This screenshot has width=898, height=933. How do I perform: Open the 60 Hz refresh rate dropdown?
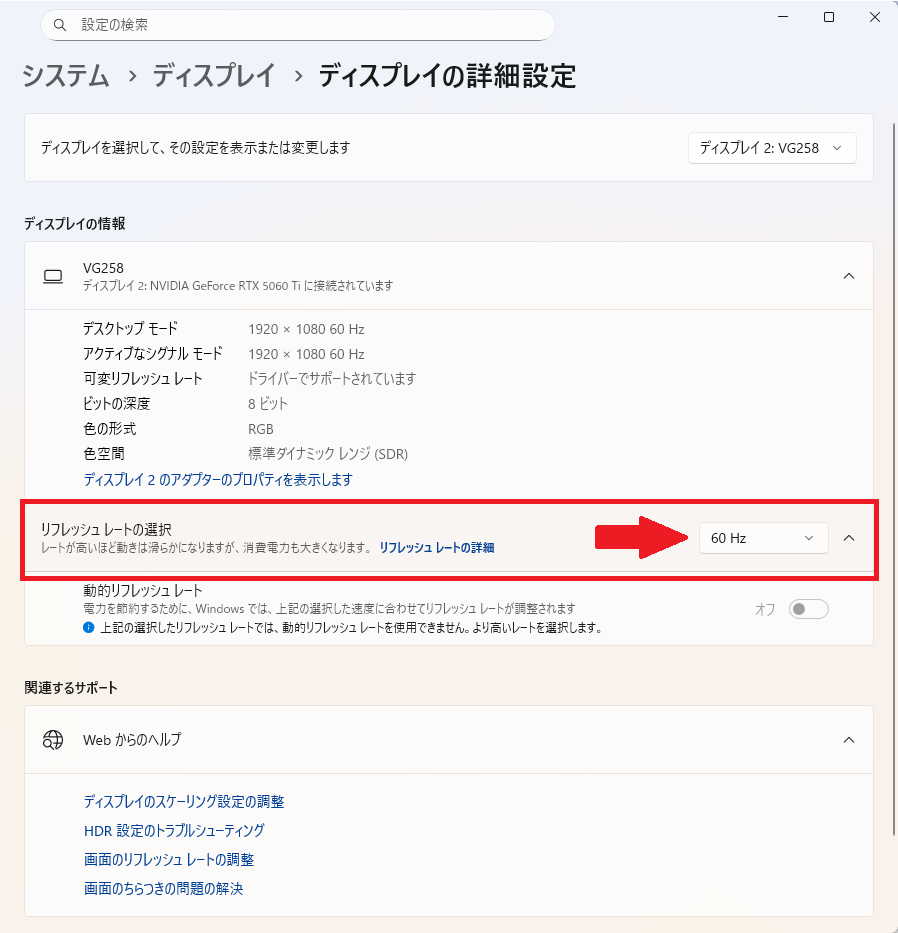[763, 538]
